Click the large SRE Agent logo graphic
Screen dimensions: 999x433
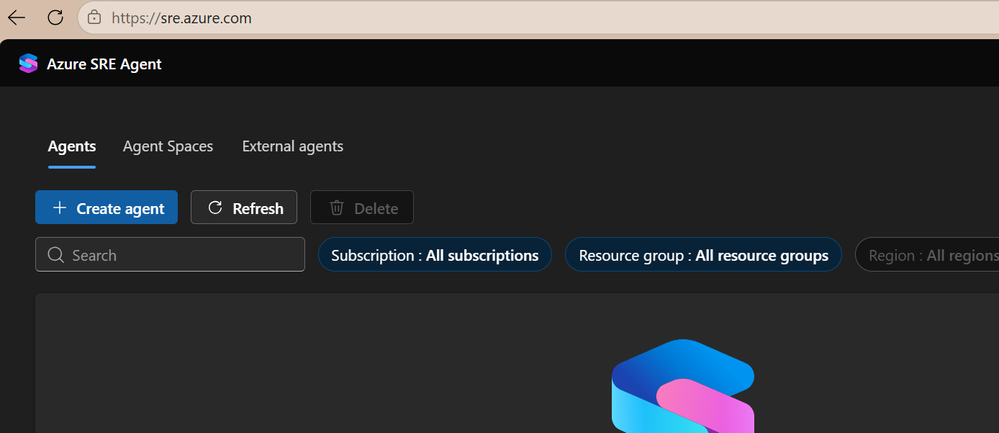(683, 386)
